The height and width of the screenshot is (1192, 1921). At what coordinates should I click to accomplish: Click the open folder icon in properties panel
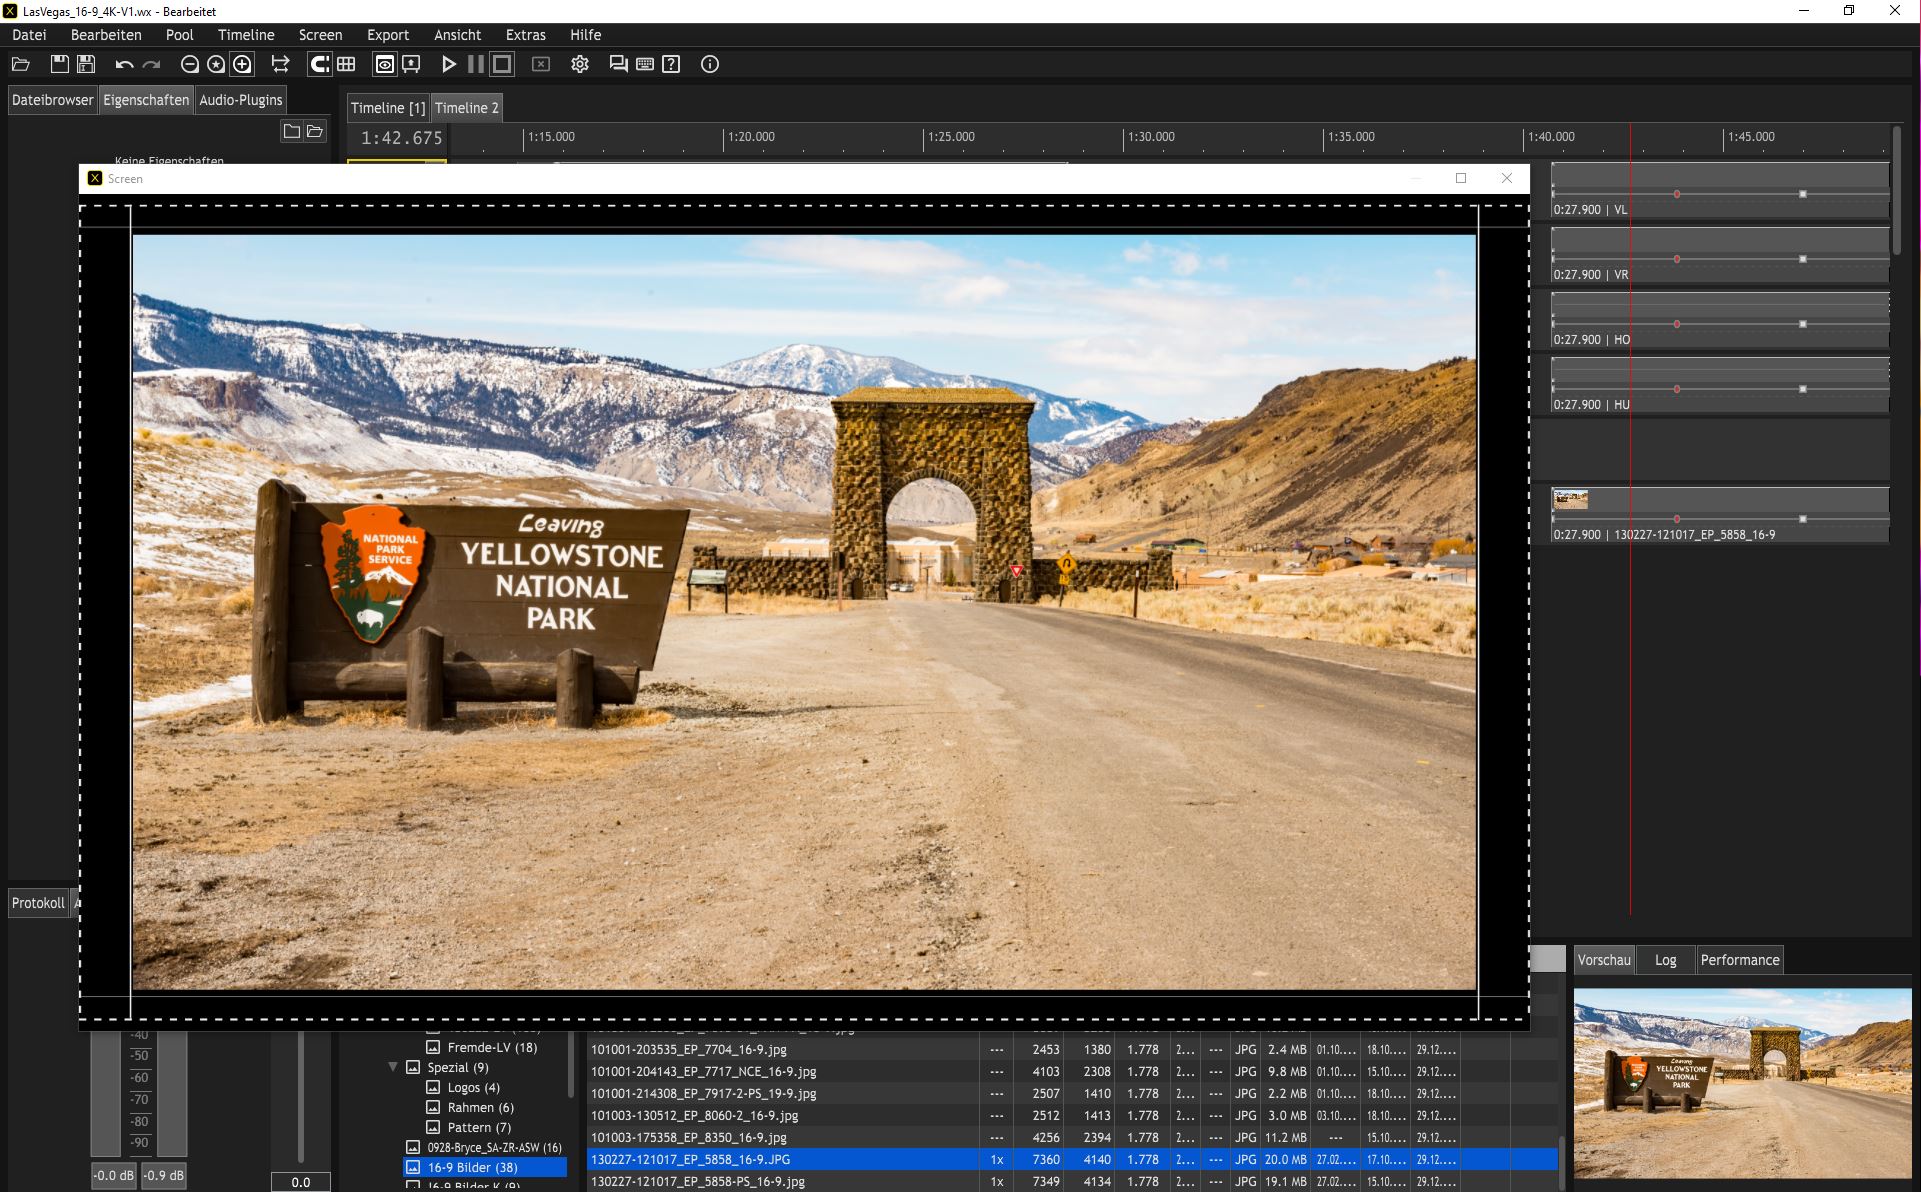click(x=315, y=131)
